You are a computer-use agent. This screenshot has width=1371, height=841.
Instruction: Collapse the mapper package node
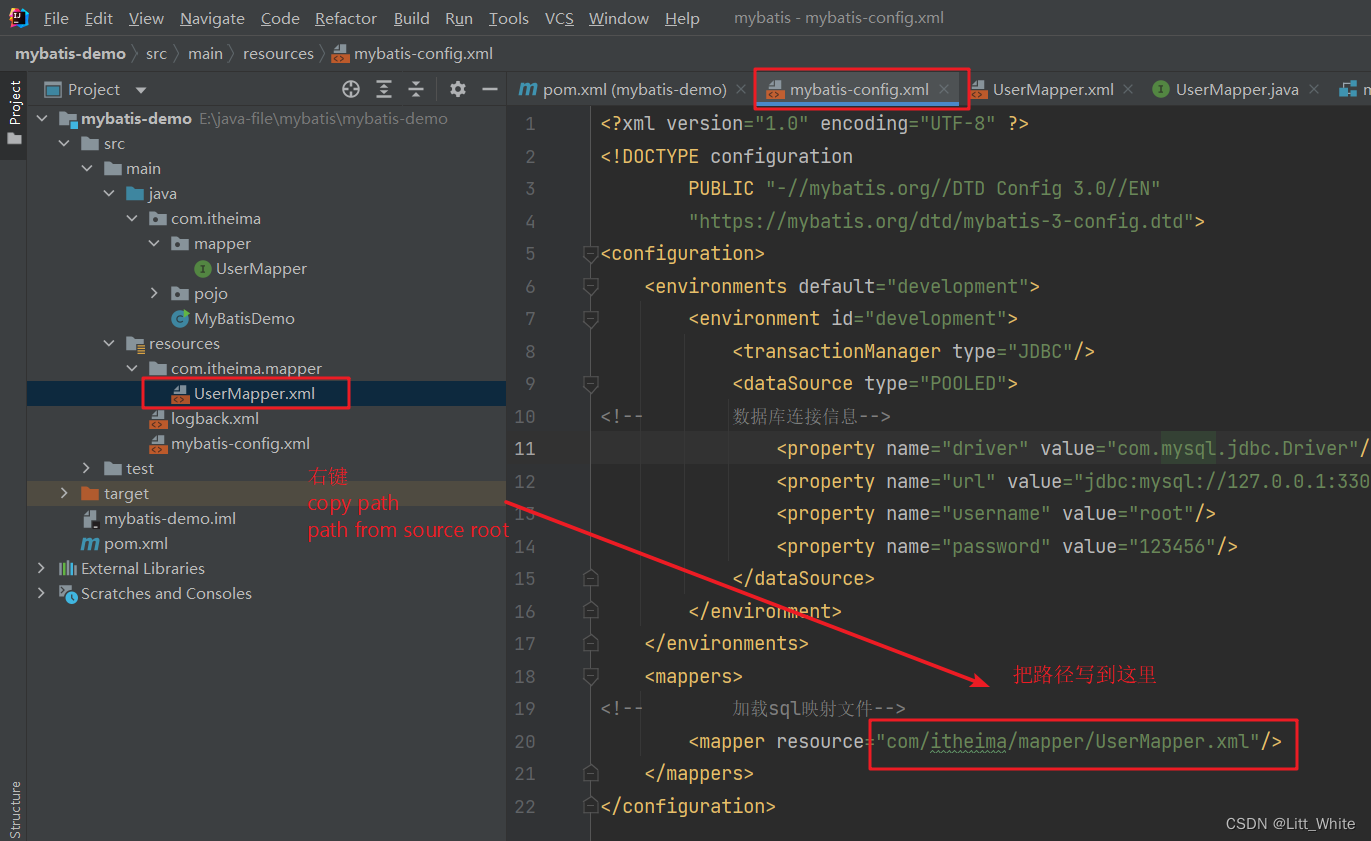(154, 244)
